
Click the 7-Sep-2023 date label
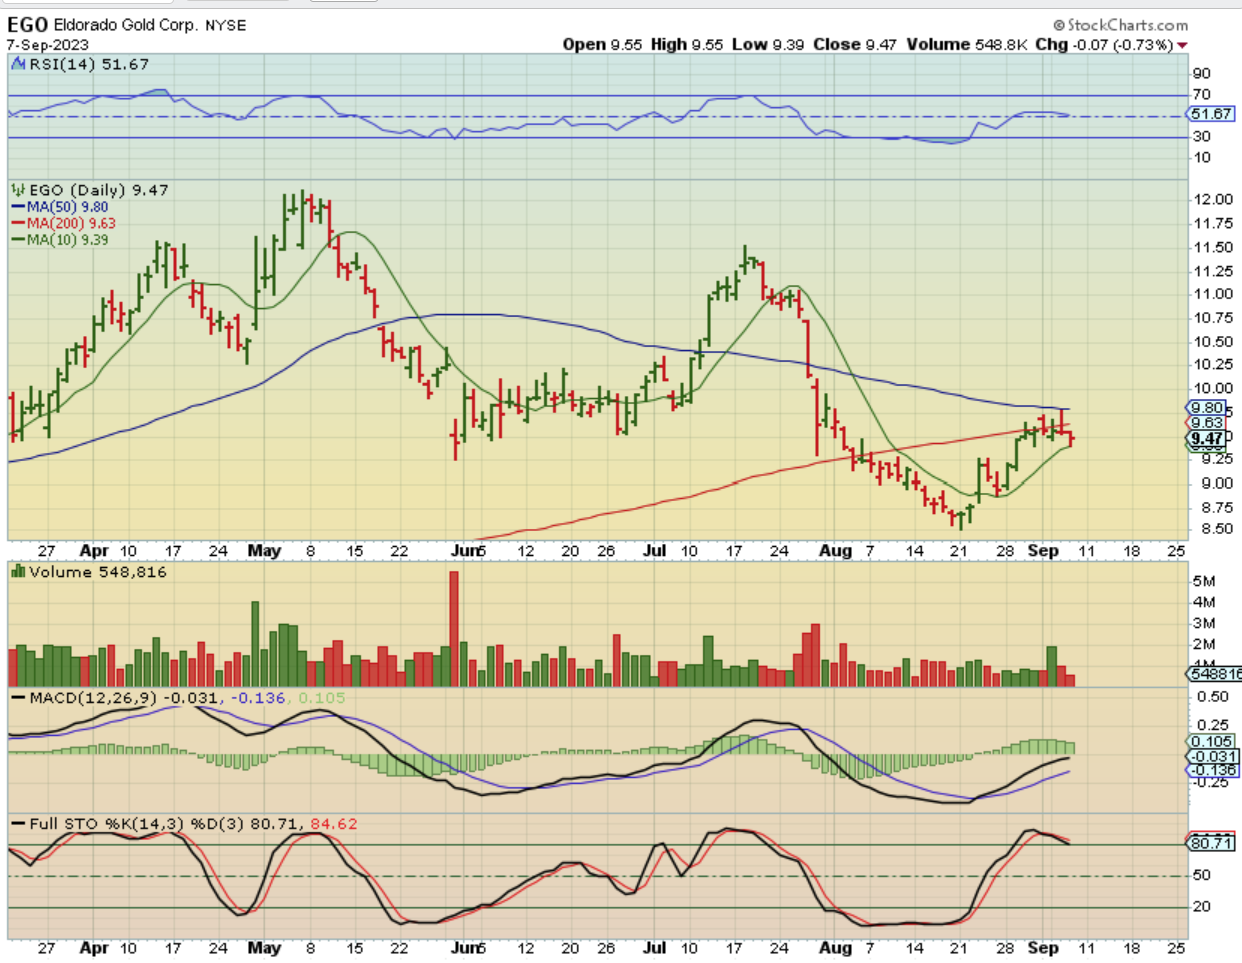tap(47, 45)
